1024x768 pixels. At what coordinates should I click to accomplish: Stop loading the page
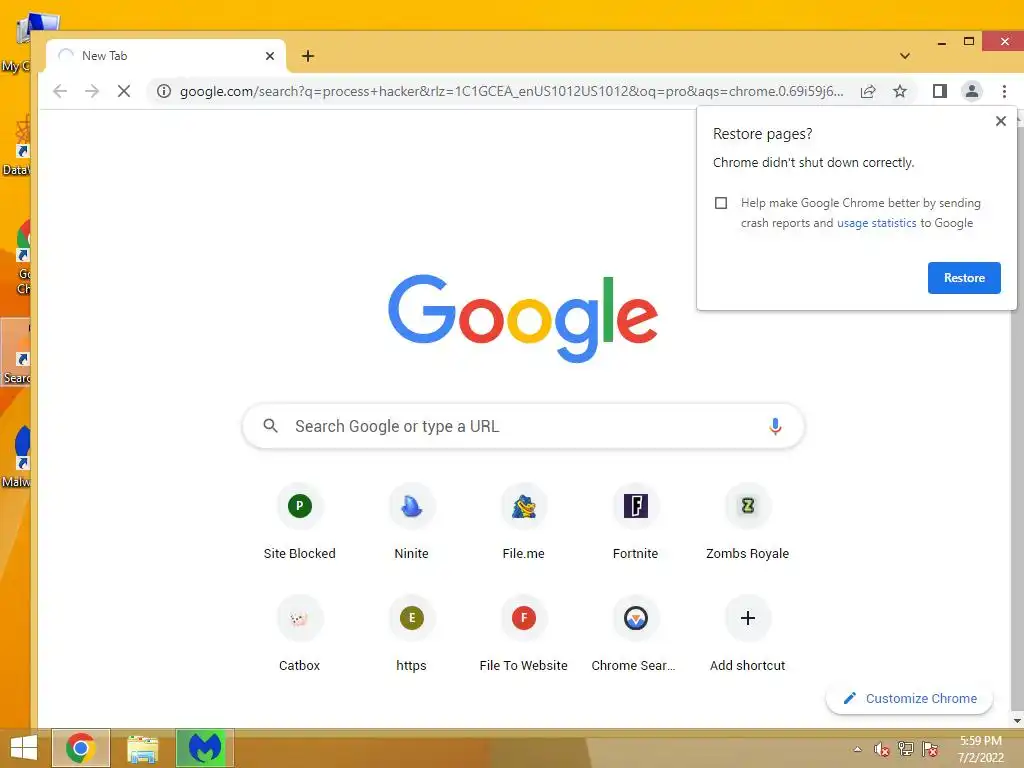[123, 91]
